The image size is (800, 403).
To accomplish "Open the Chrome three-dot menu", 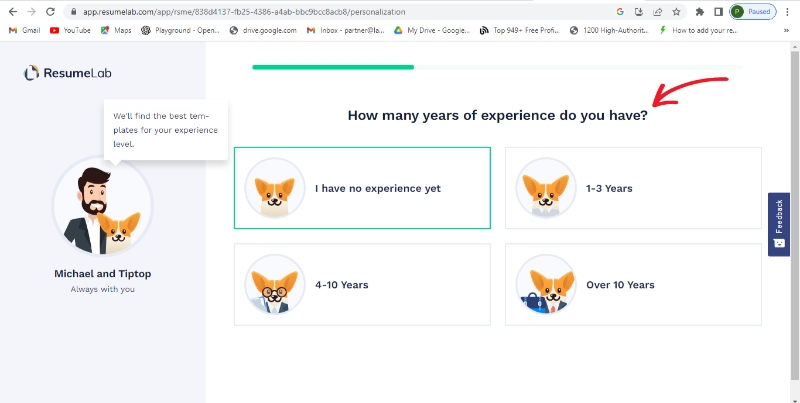I will pyautogui.click(x=789, y=12).
